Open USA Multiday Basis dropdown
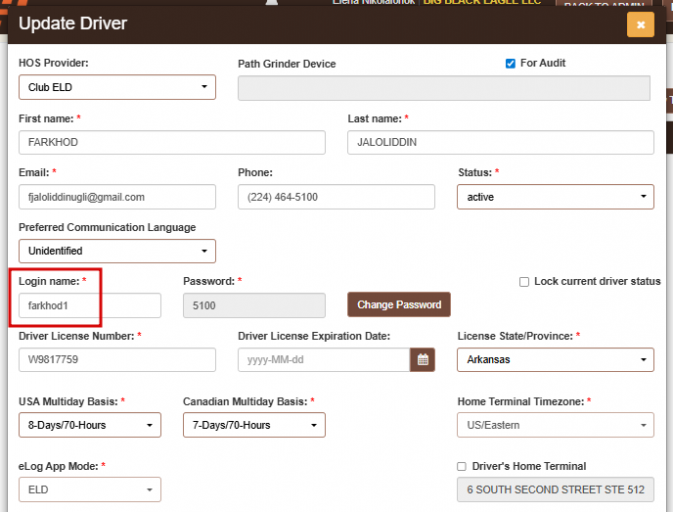Screen dimensions: 673x512 point(90,425)
